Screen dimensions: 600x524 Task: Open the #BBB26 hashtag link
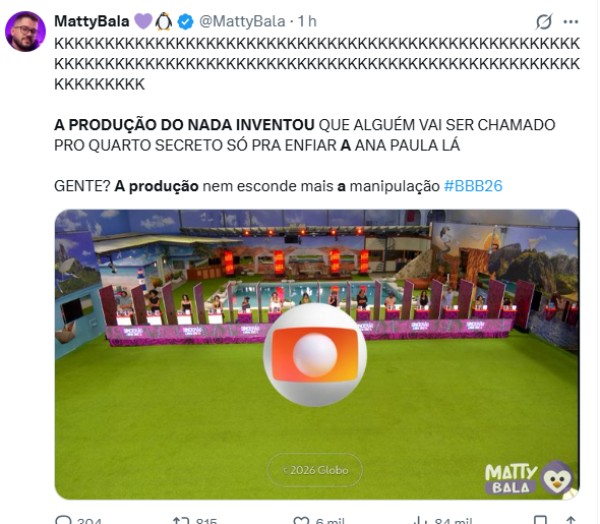tap(473, 186)
